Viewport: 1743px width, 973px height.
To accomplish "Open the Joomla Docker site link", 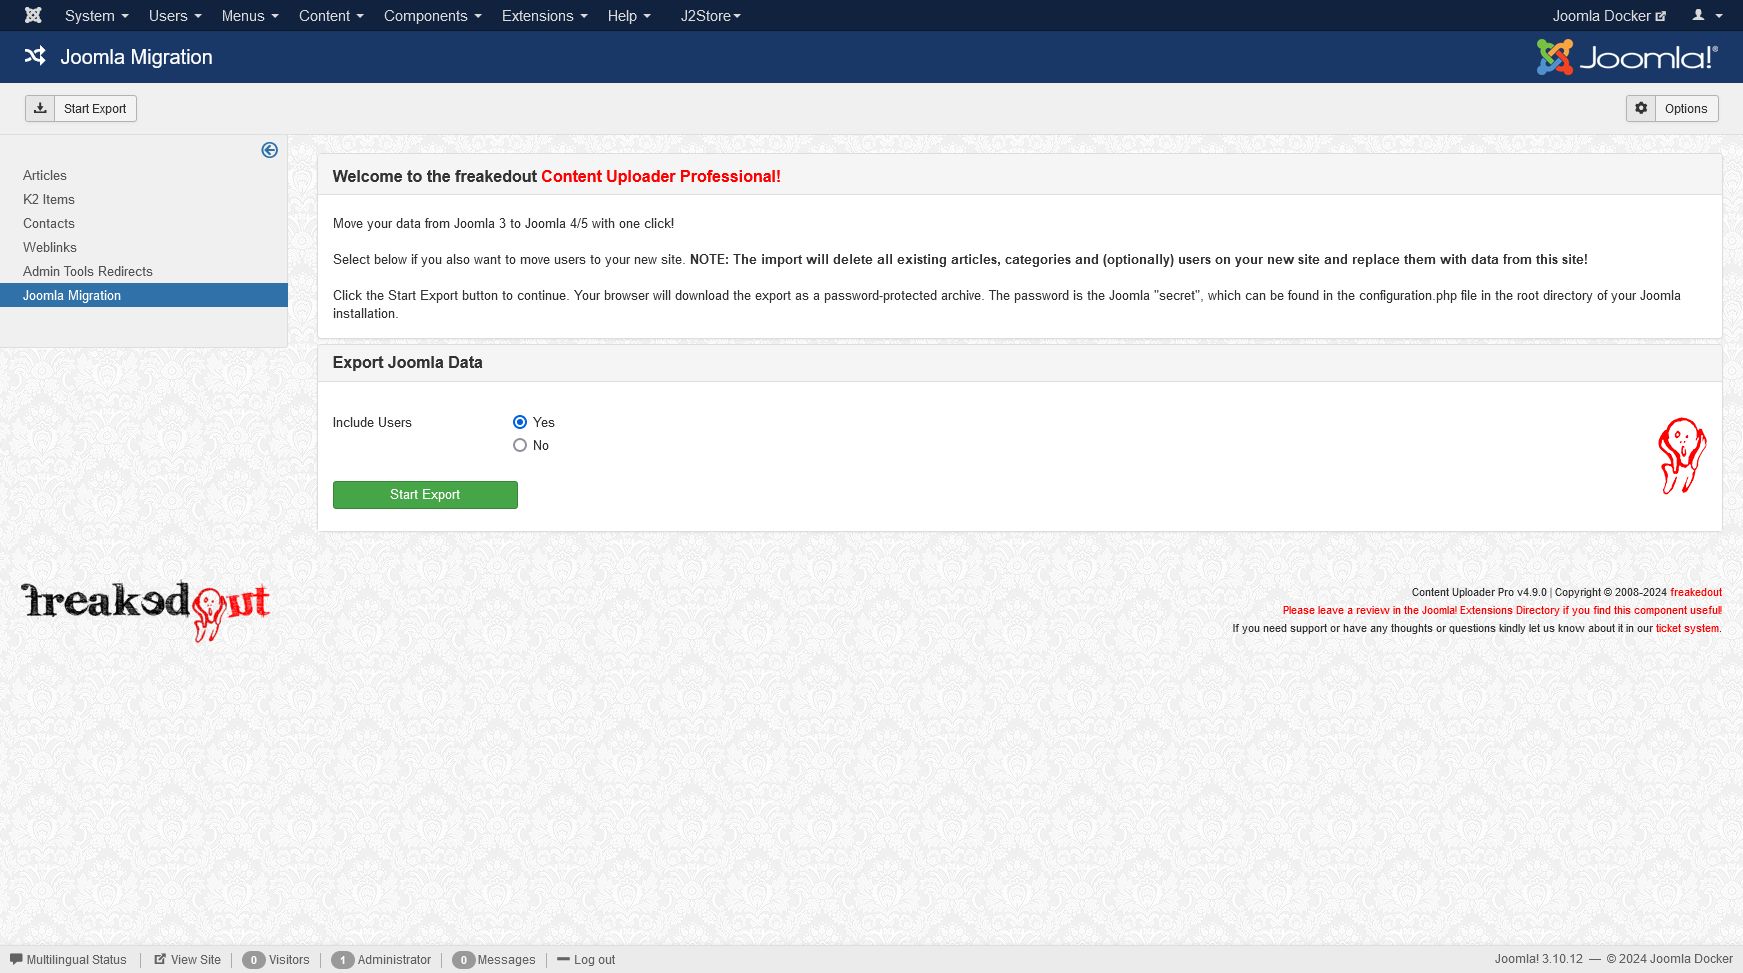I will coord(1609,16).
